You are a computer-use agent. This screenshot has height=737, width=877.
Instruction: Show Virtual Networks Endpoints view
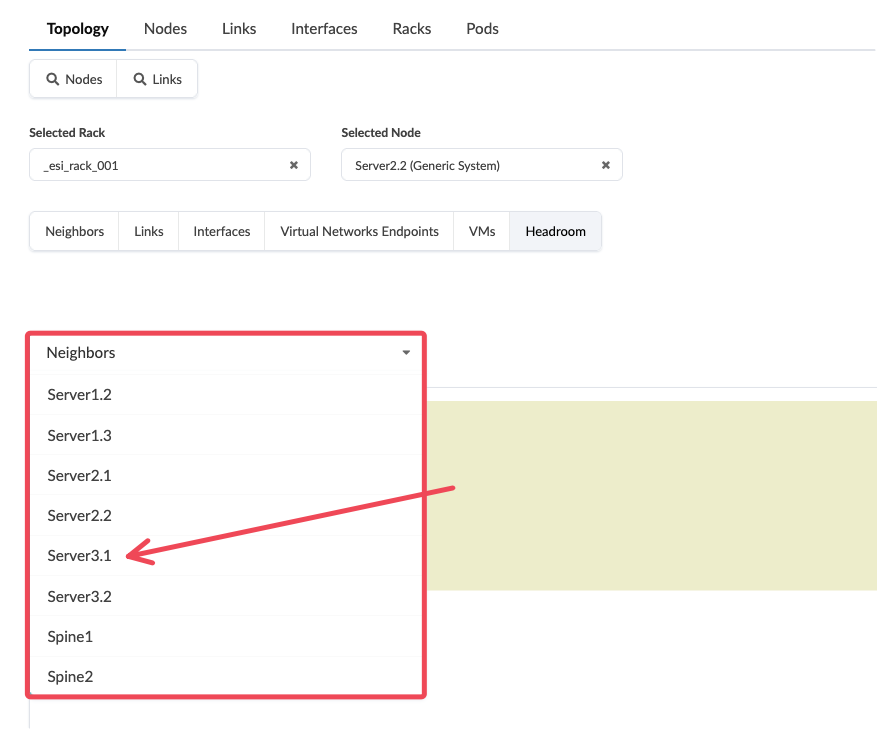(359, 231)
